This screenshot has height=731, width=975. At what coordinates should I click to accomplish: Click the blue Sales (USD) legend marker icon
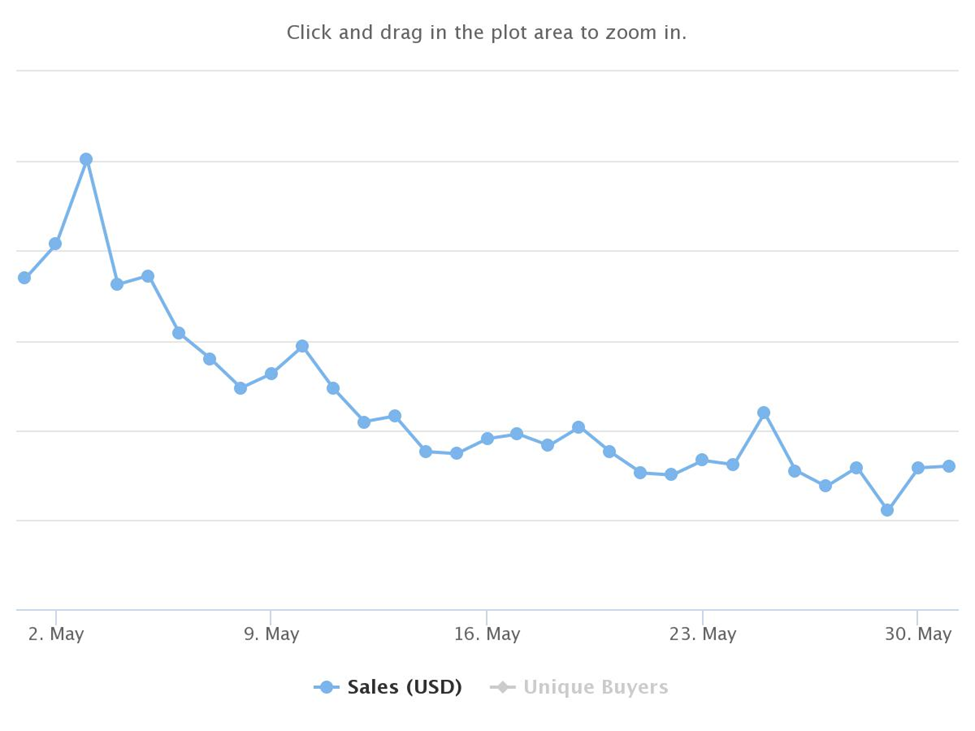click(326, 687)
